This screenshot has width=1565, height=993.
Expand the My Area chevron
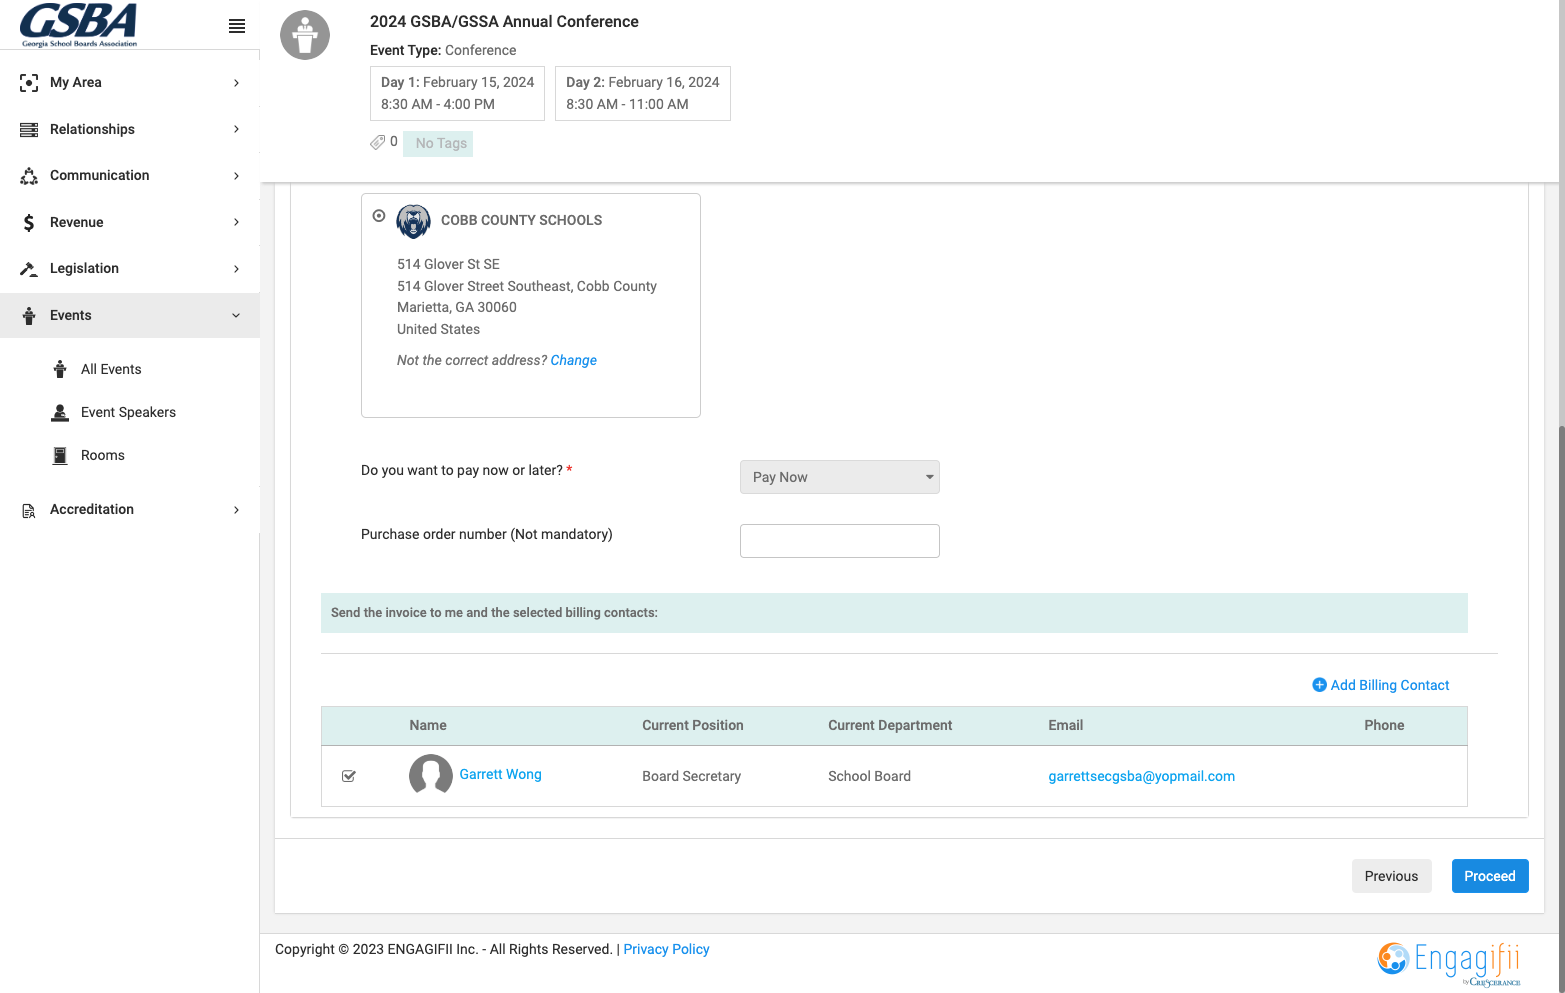click(236, 83)
